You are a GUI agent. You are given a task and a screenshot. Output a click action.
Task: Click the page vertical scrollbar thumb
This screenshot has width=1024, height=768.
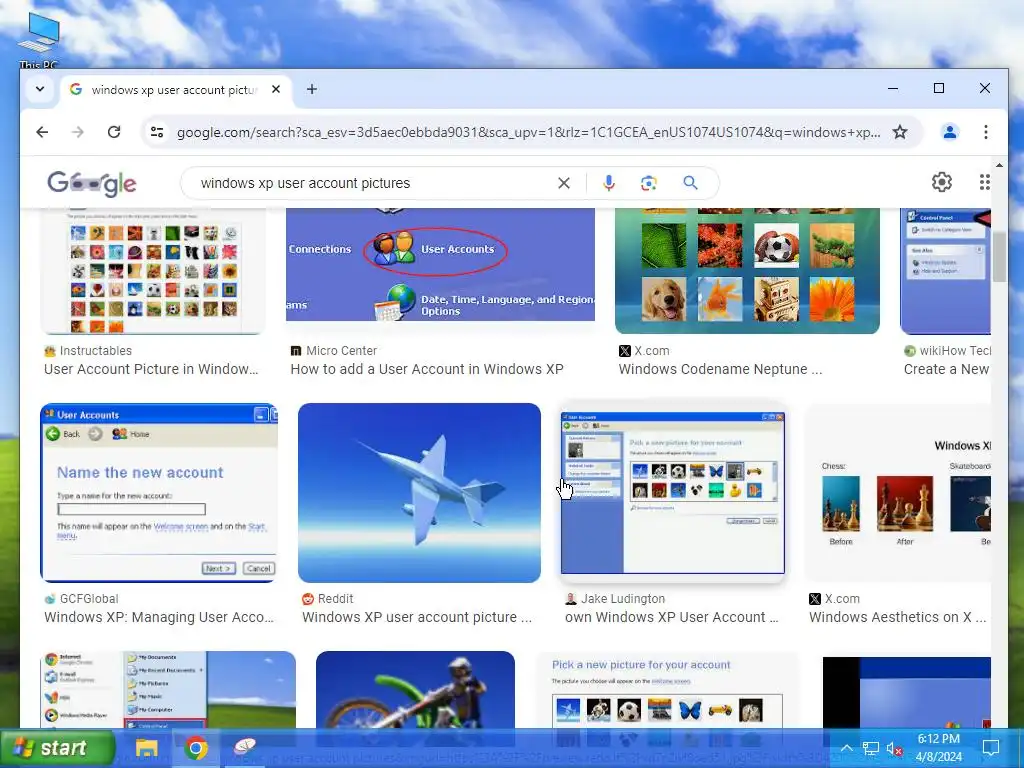pos(999,257)
